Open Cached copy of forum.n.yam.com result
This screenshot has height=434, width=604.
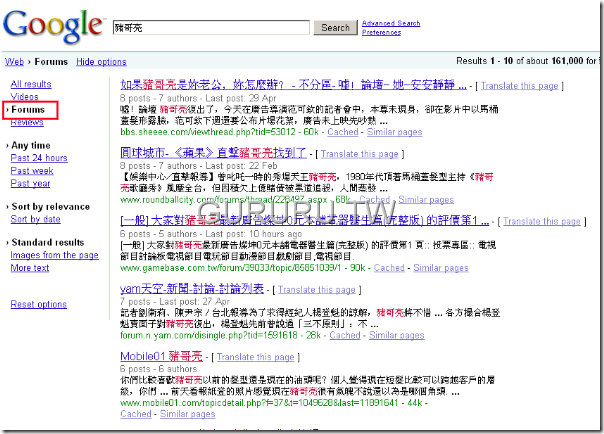[x=345, y=335]
